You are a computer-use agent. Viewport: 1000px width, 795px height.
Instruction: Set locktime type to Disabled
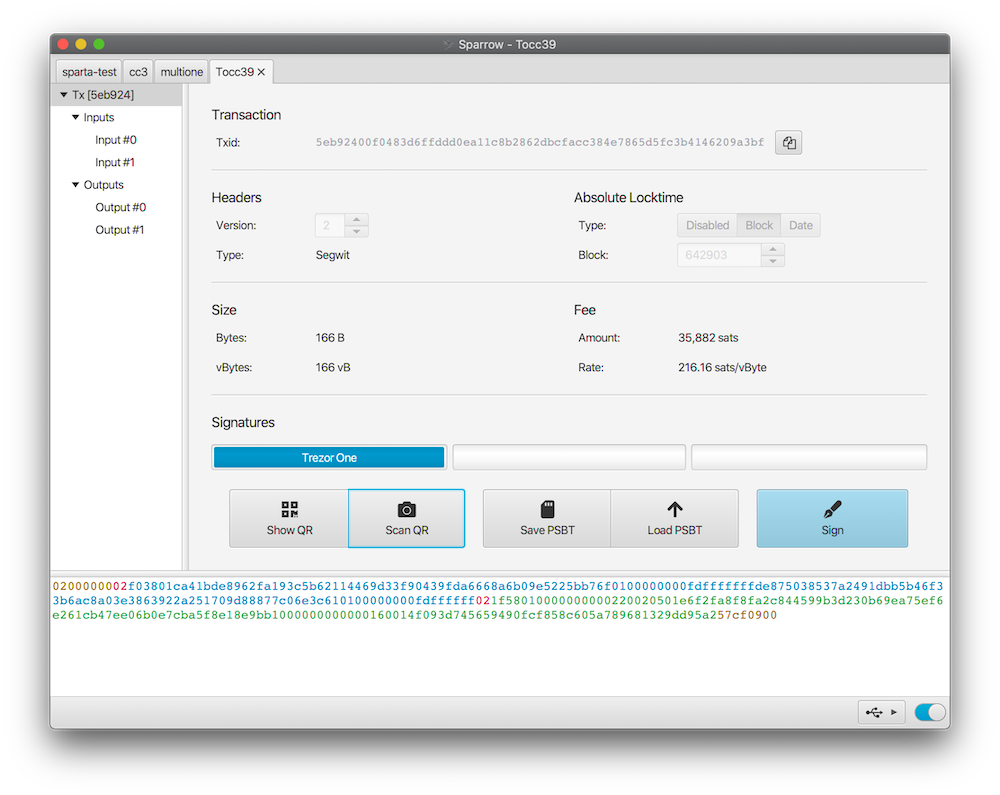[707, 225]
